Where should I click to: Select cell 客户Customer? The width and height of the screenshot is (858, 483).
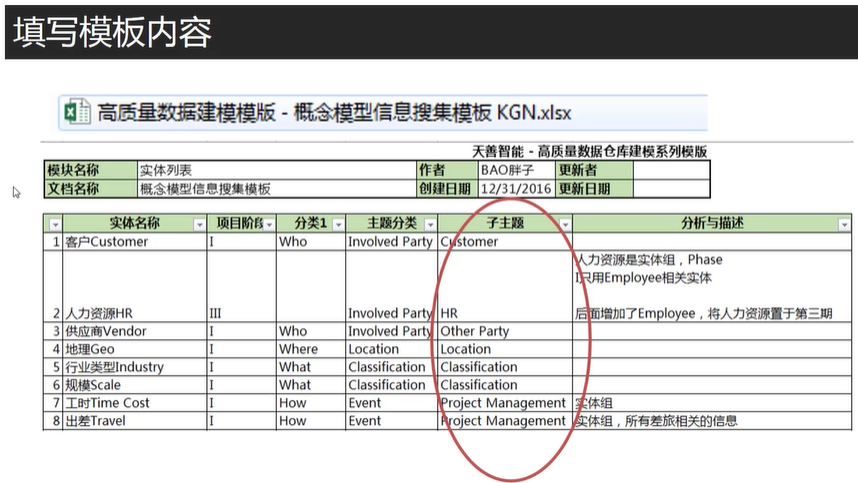coord(135,242)
